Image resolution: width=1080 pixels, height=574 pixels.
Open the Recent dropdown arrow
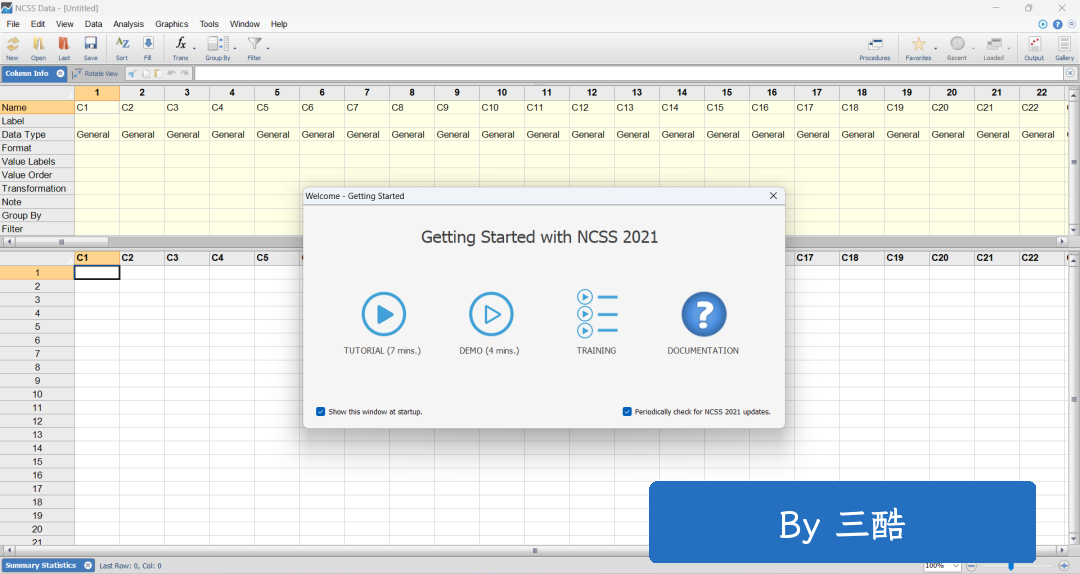pos(973,48)
